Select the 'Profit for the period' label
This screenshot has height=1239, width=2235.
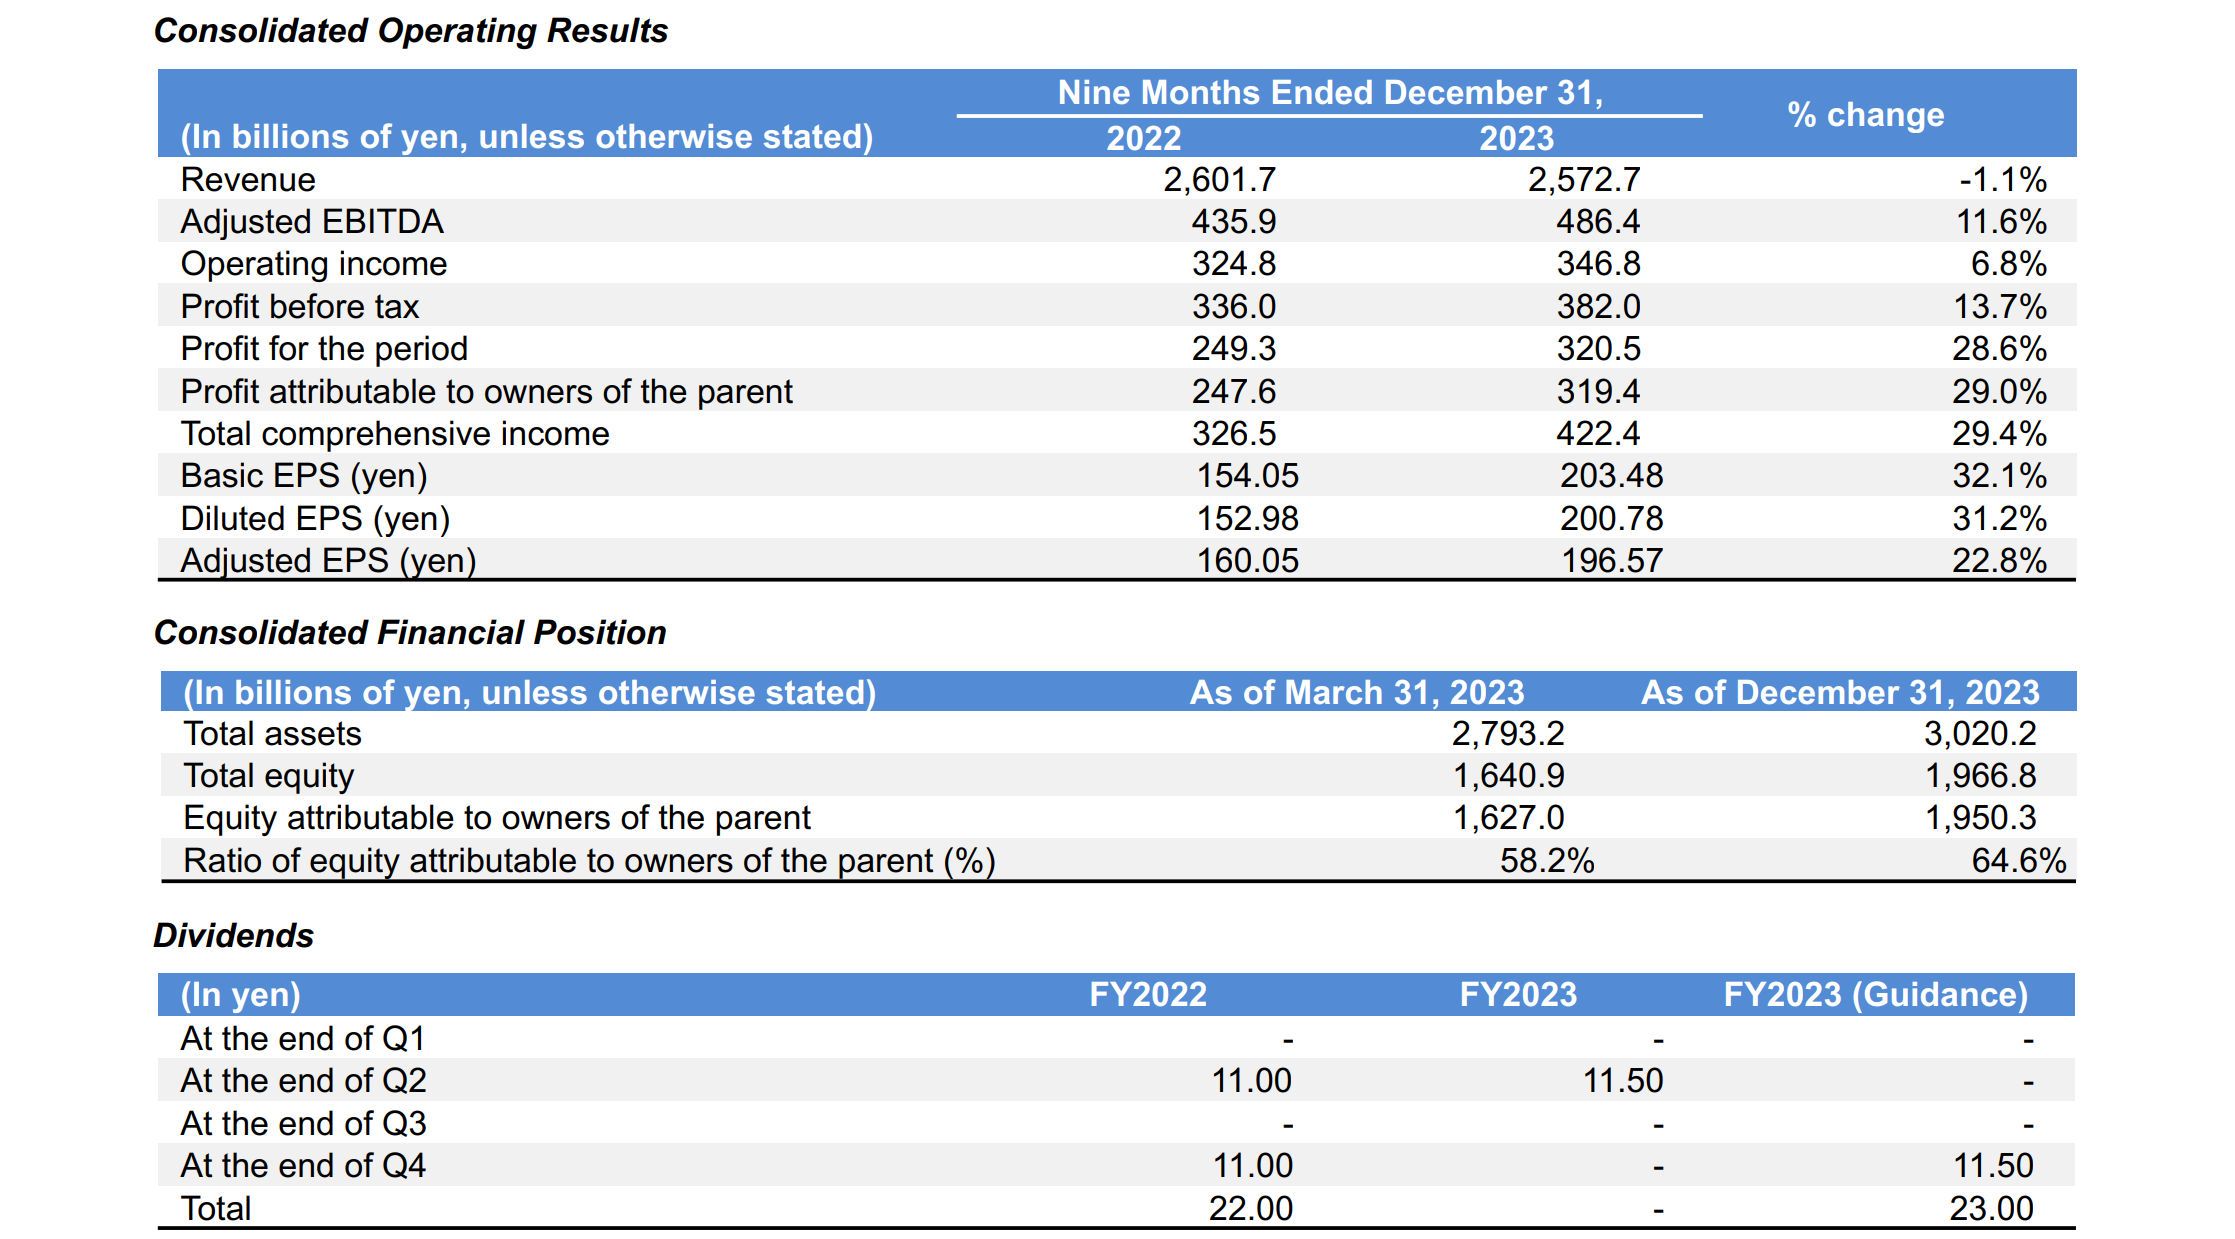pyautogui.click(x=324, y=349)
